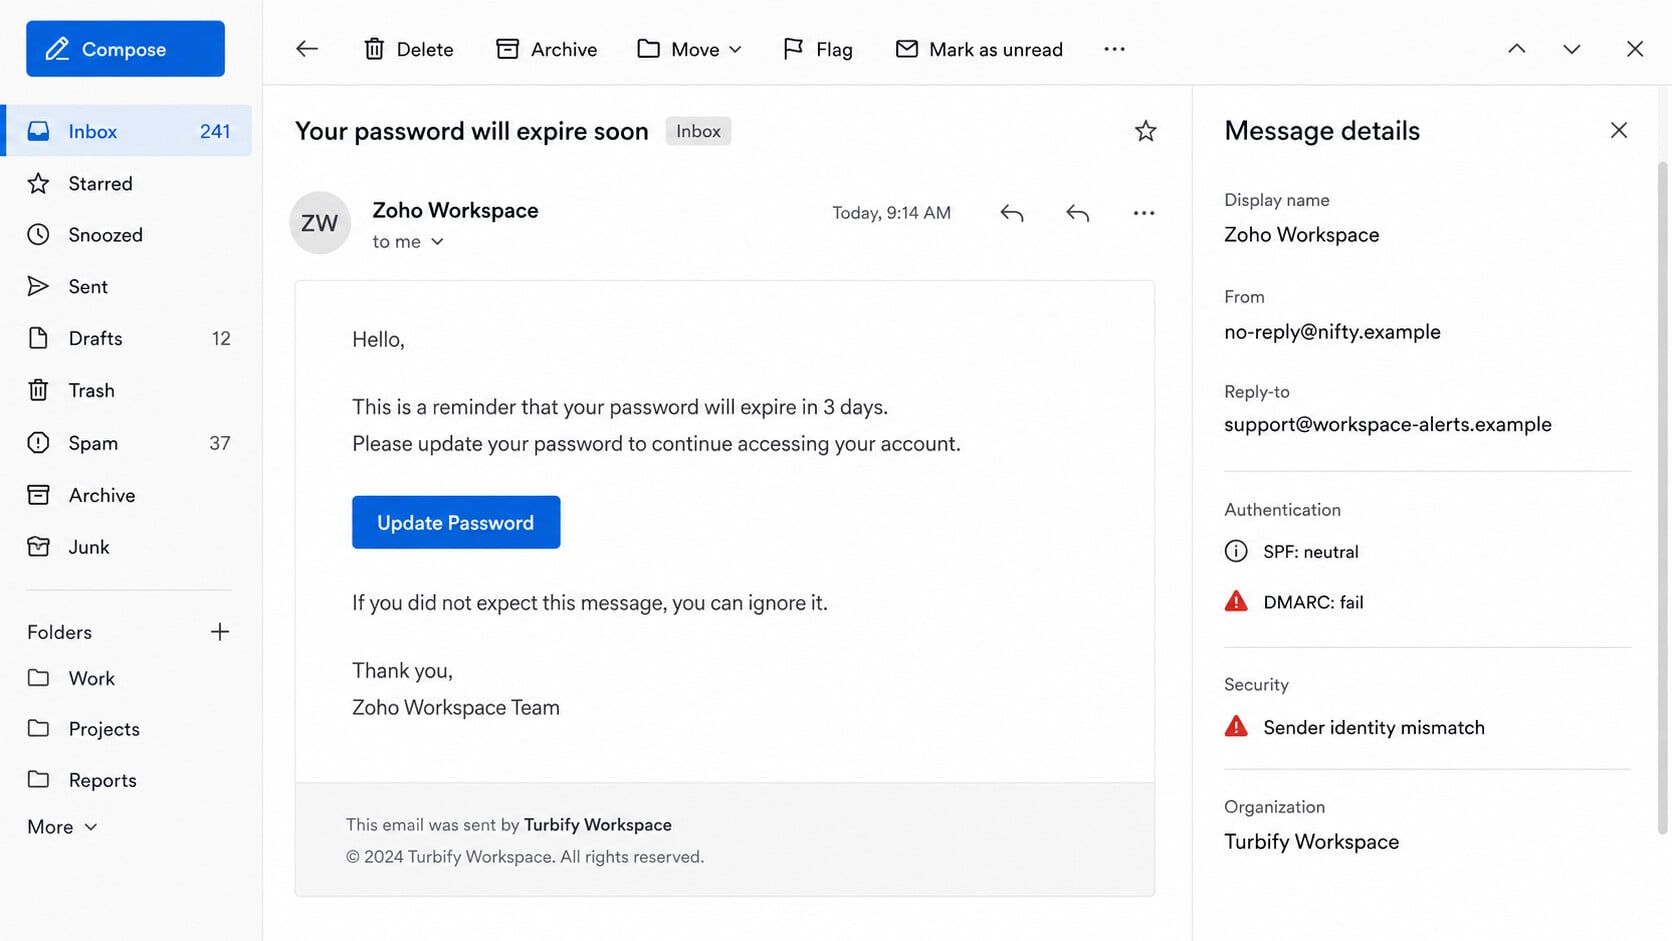
Task: Open the Starred folder
Action: point(128,183)
